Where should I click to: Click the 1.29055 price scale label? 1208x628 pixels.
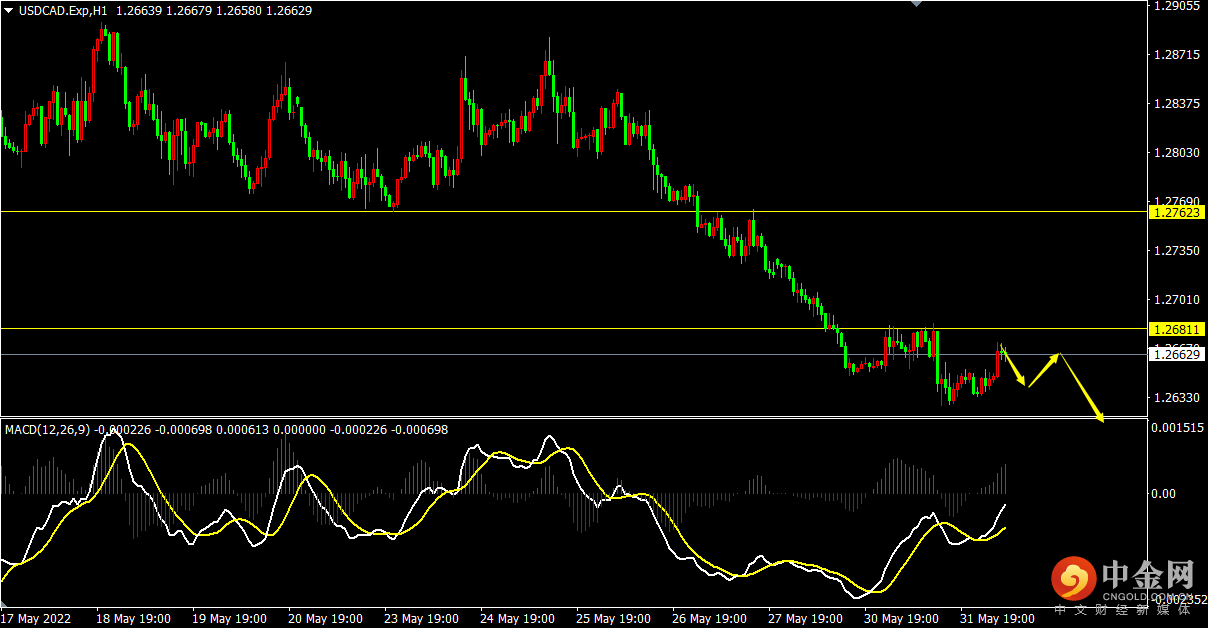point(1176,6)
